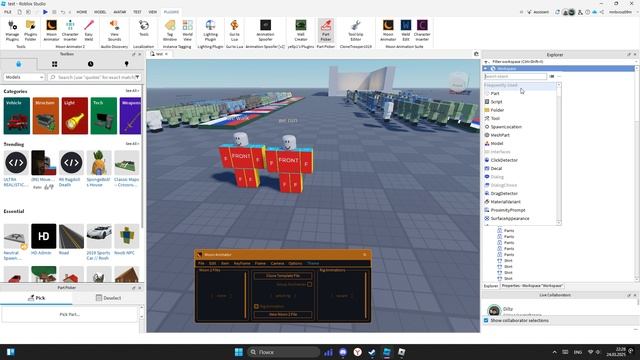The width and height of the screenshot is (640, 360).
Task: Select the Vehicle category thumbnail
Action: (17, 116)
